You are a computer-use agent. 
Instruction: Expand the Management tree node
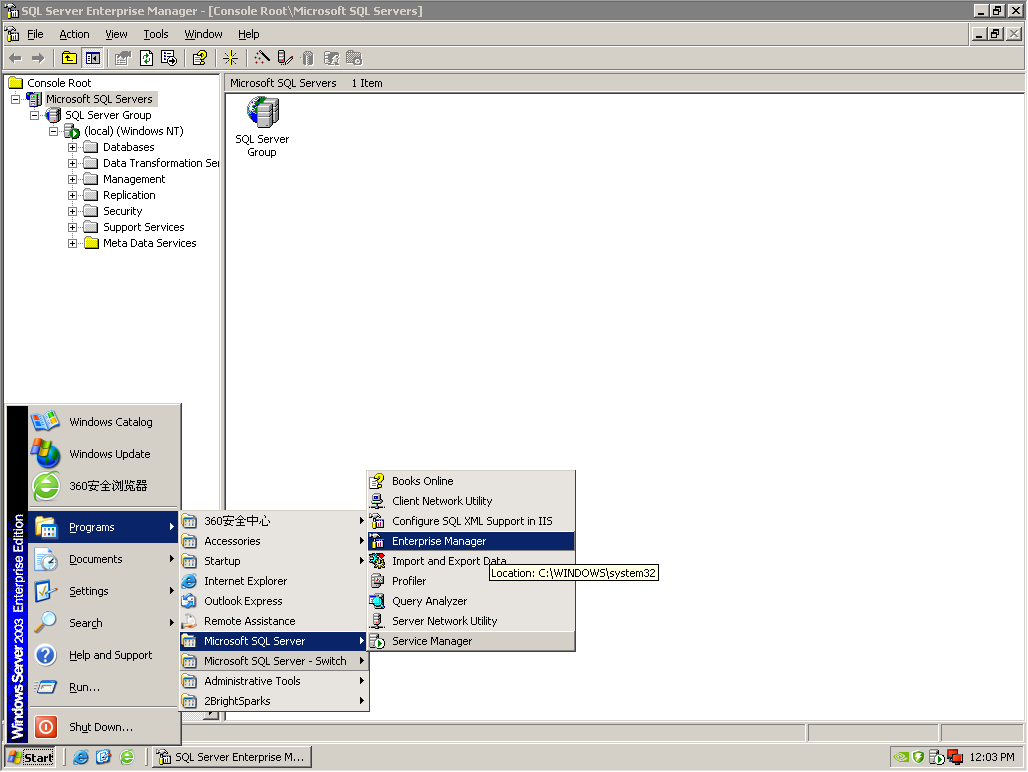point(71,178)
